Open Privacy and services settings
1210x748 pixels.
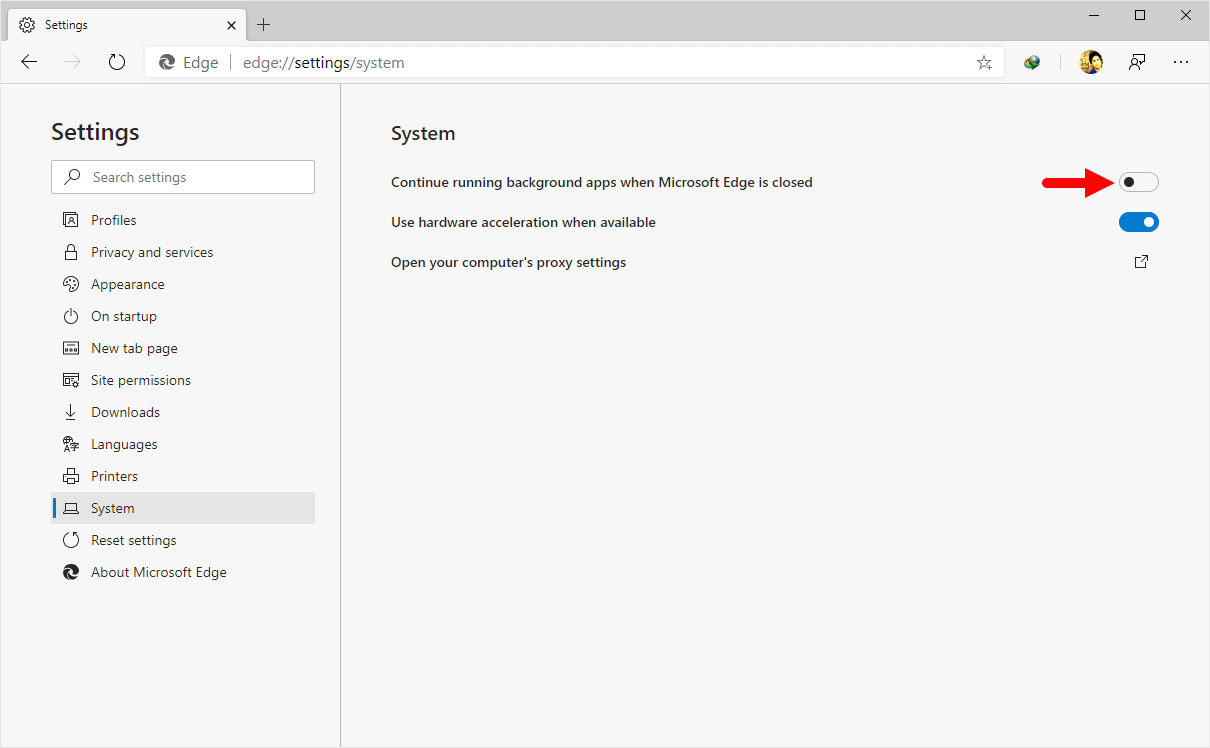click(x=183, y=252)
